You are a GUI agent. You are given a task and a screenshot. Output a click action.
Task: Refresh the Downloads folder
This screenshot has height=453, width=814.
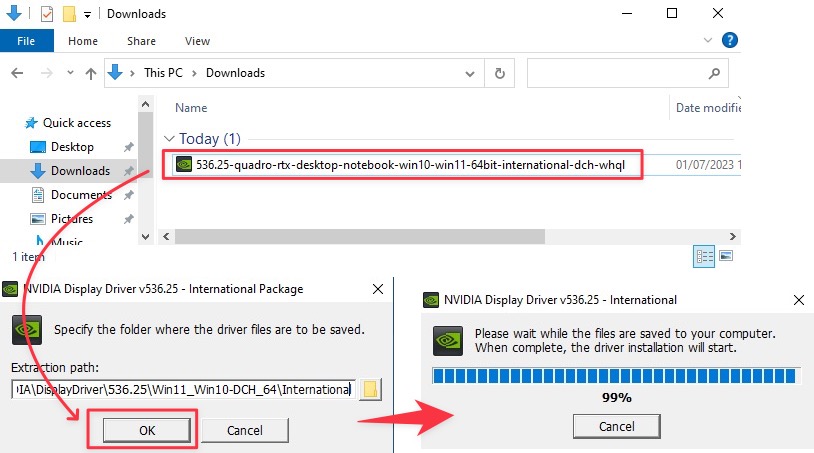(499, 73)
